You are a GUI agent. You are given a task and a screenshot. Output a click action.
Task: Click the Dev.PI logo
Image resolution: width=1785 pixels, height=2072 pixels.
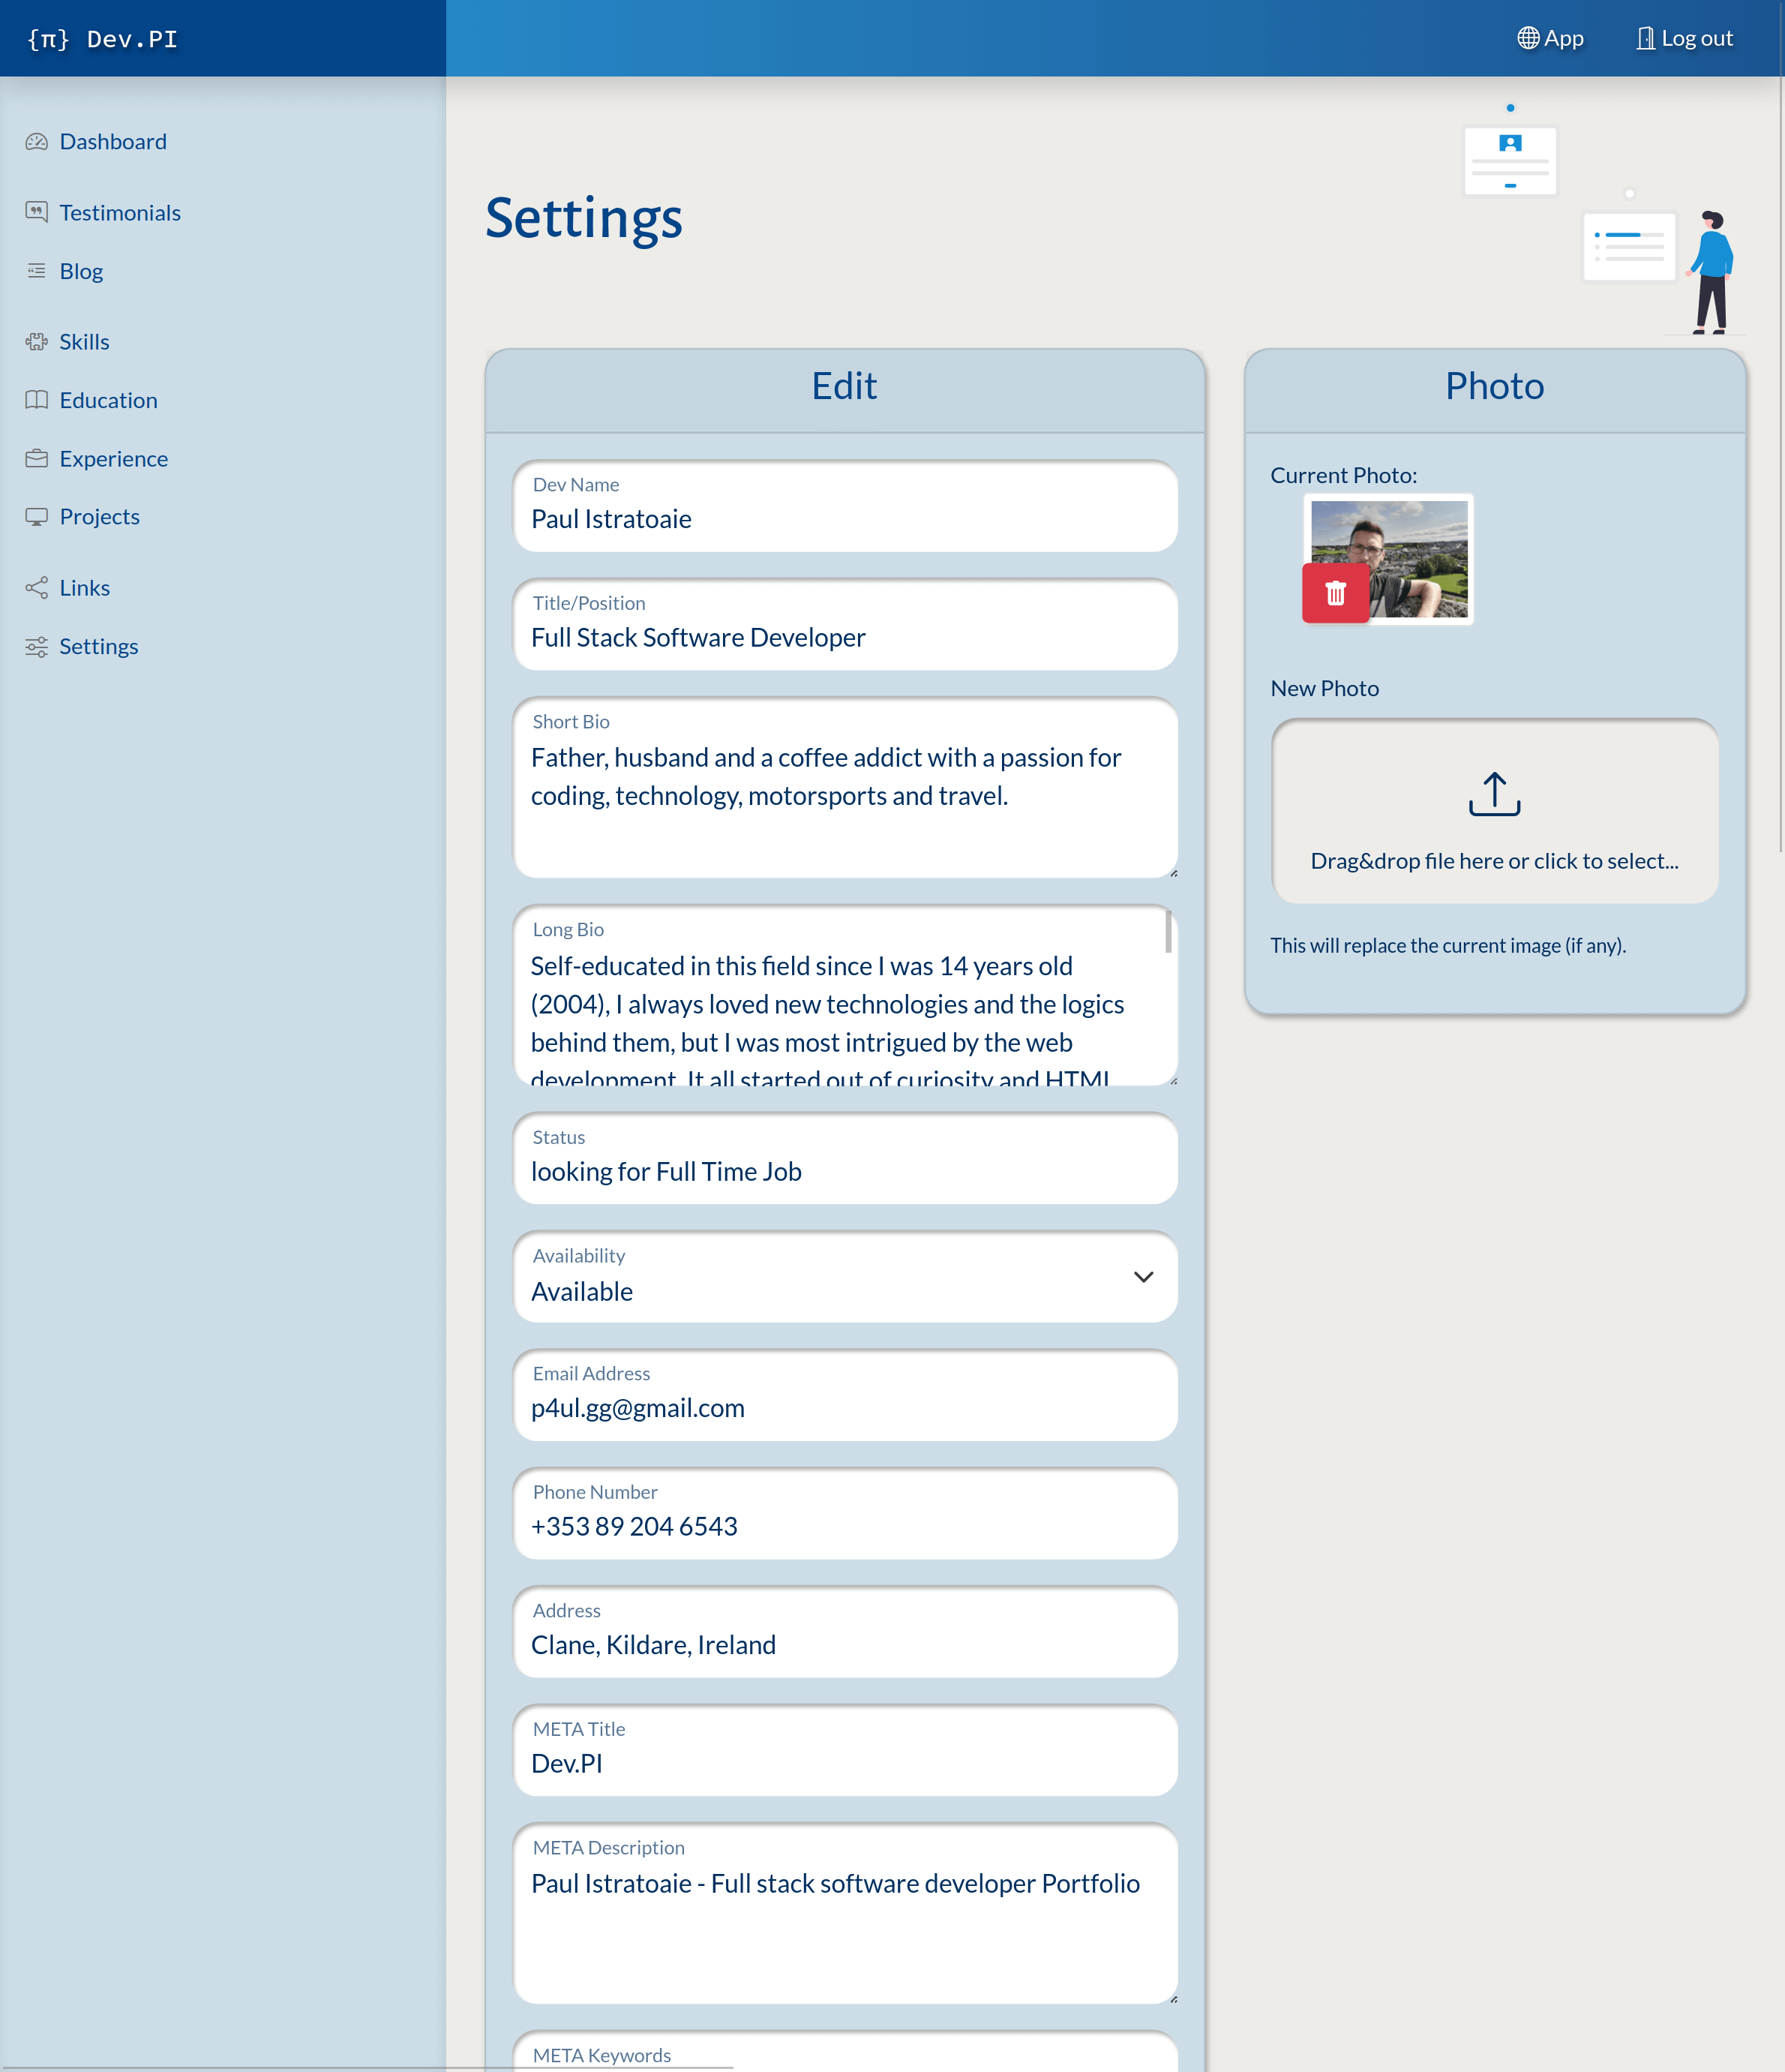tap(102, 39)
